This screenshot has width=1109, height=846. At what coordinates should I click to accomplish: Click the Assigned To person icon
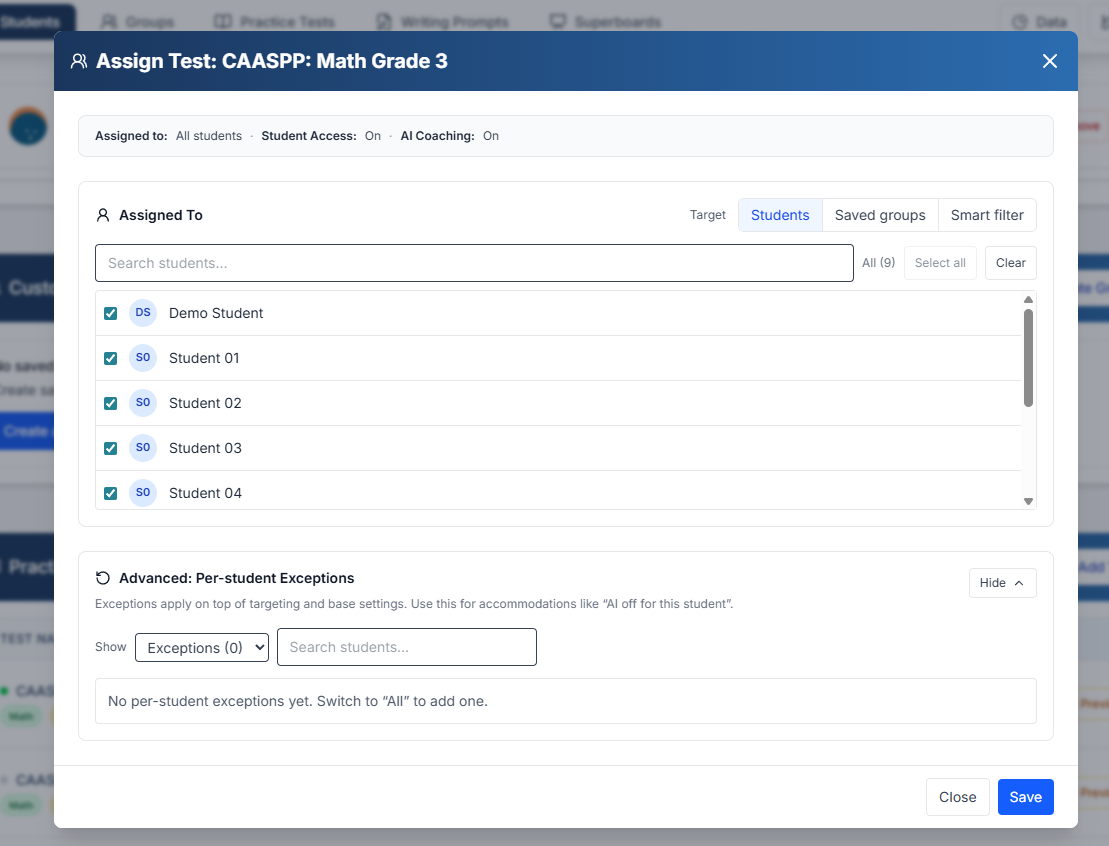(x=103, y=215)
